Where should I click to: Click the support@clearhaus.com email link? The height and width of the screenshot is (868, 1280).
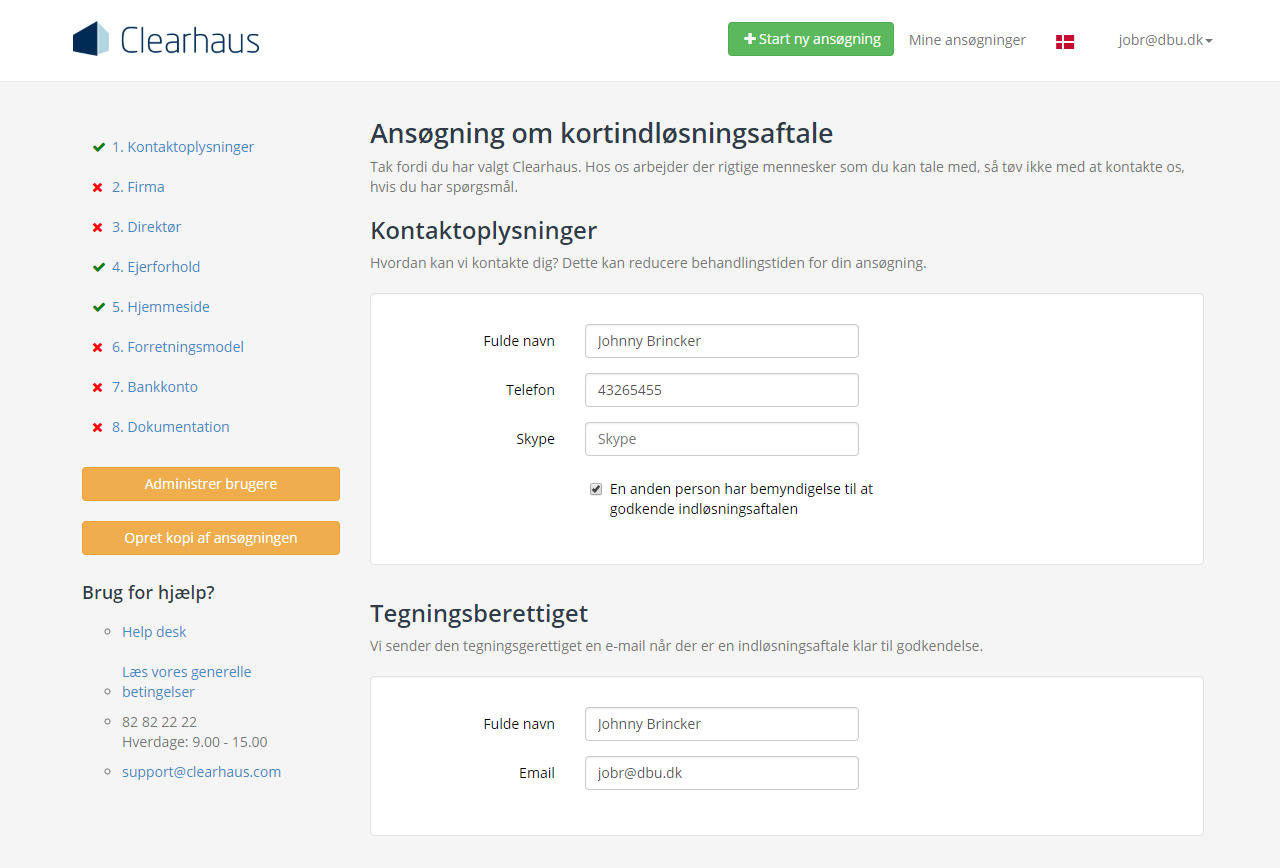tap(201, 772)
